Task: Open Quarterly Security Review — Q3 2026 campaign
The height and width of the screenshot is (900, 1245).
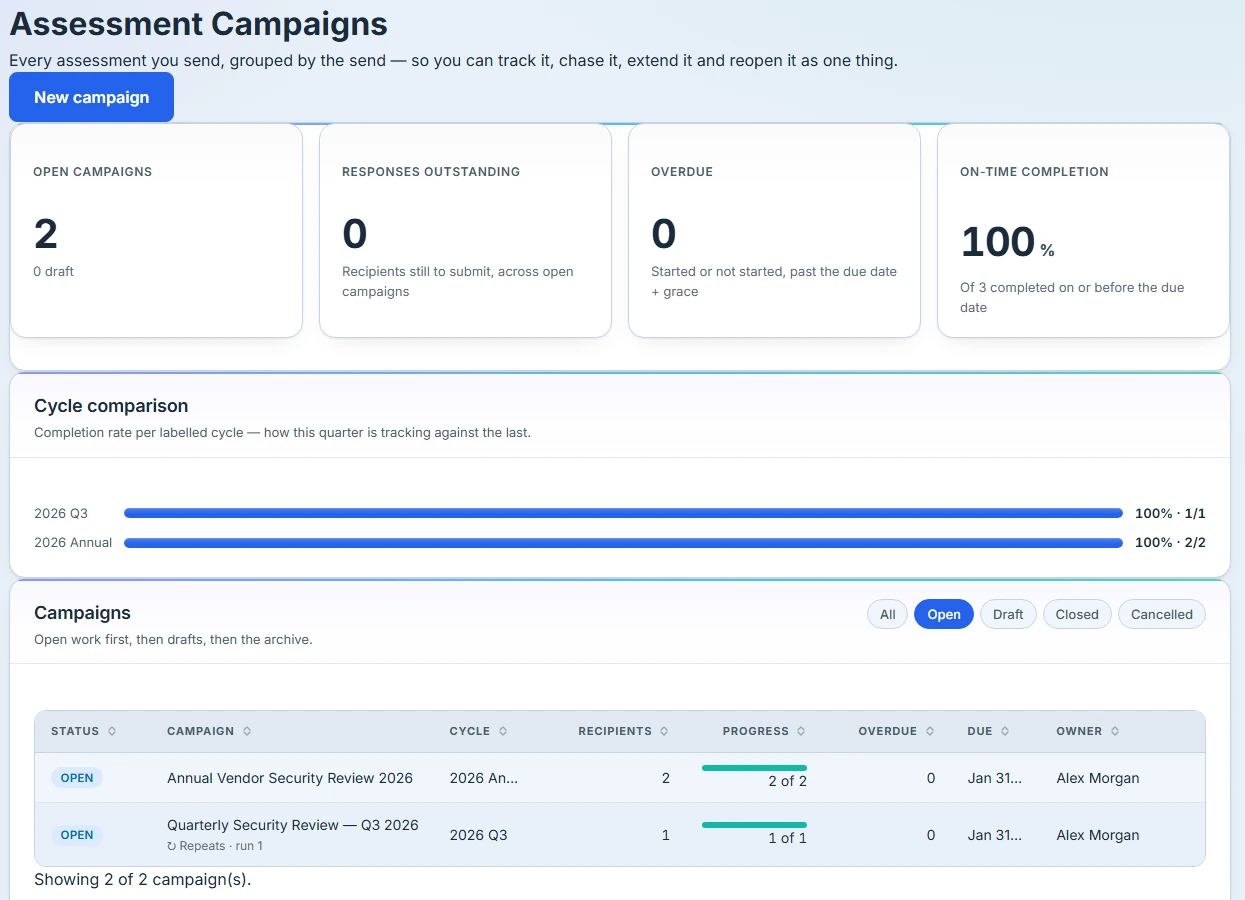Action: pyautogui.click(x=293, y=825)
